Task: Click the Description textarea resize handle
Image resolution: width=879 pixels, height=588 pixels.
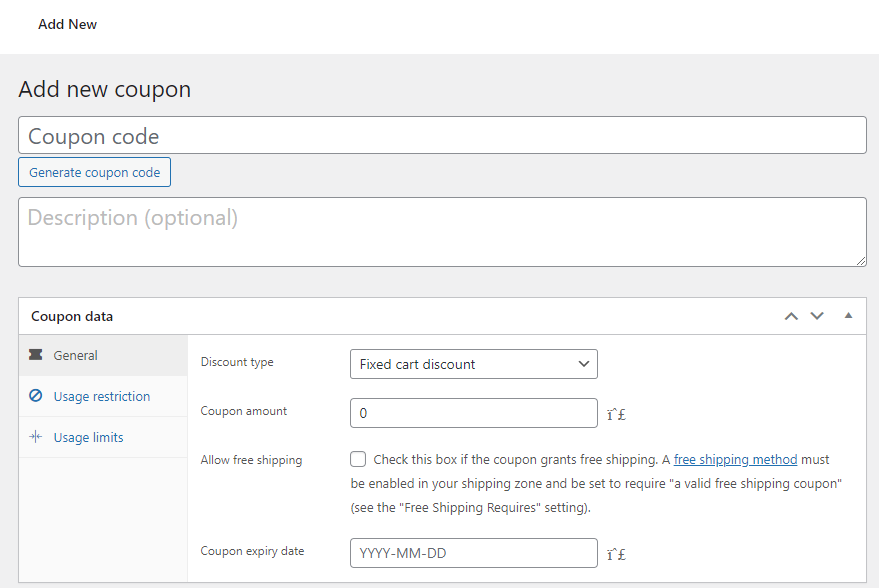Action: pyautogui.click(x=861, y=261)
